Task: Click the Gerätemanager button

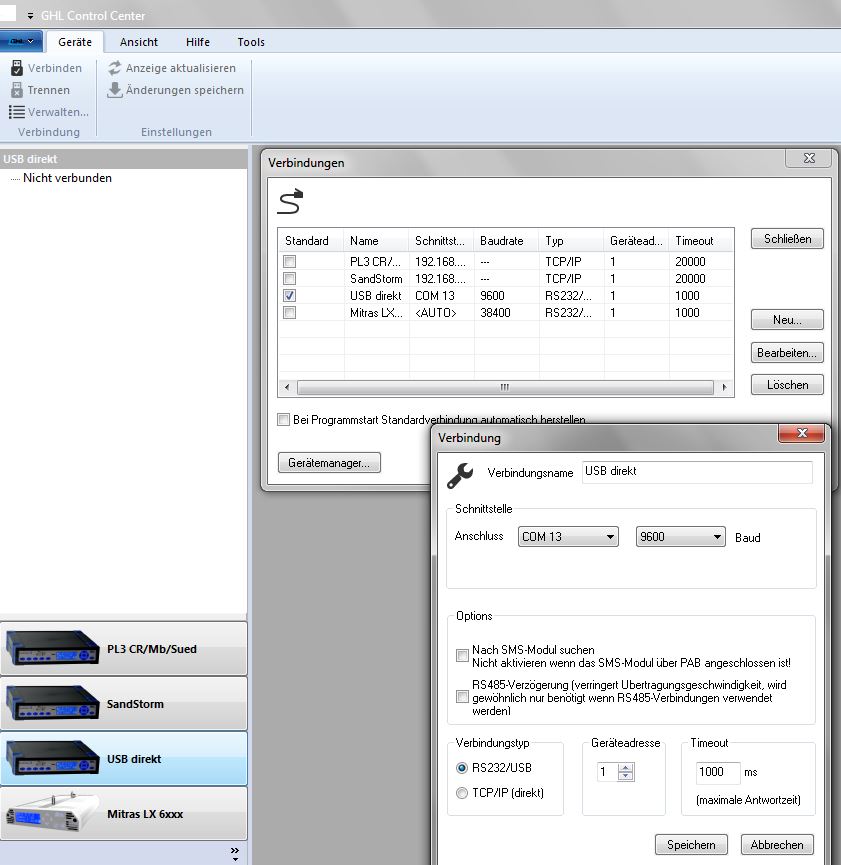Action: [329, 463]
